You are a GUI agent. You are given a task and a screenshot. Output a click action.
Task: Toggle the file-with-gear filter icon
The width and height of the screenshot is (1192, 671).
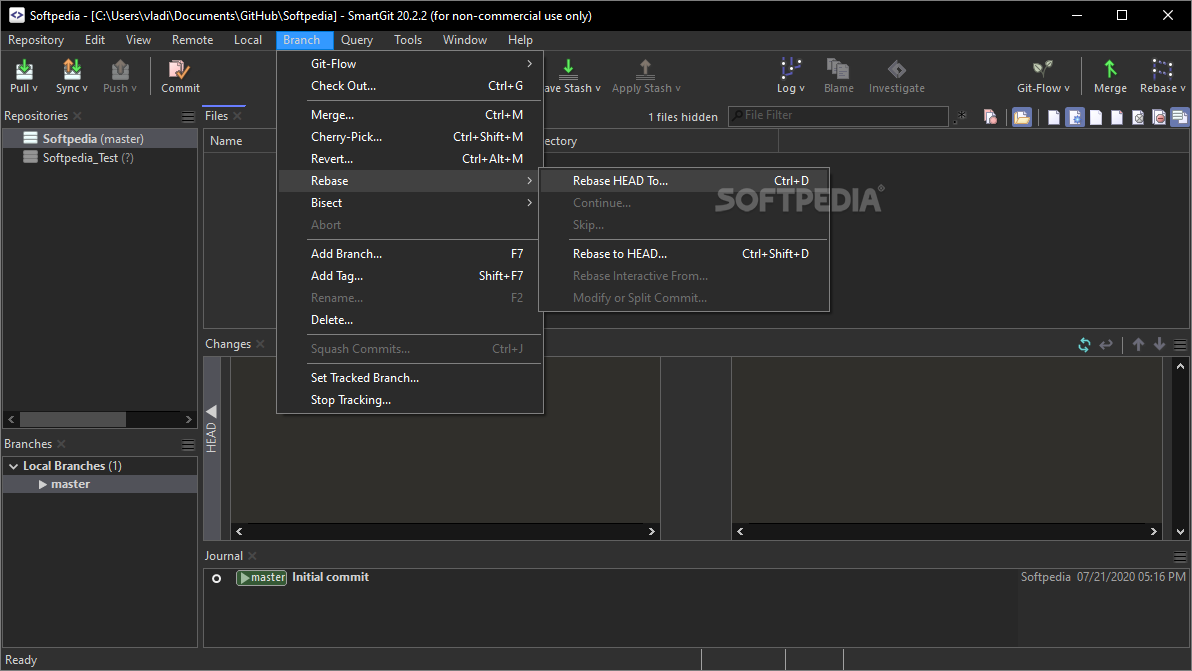[1075, 117]
